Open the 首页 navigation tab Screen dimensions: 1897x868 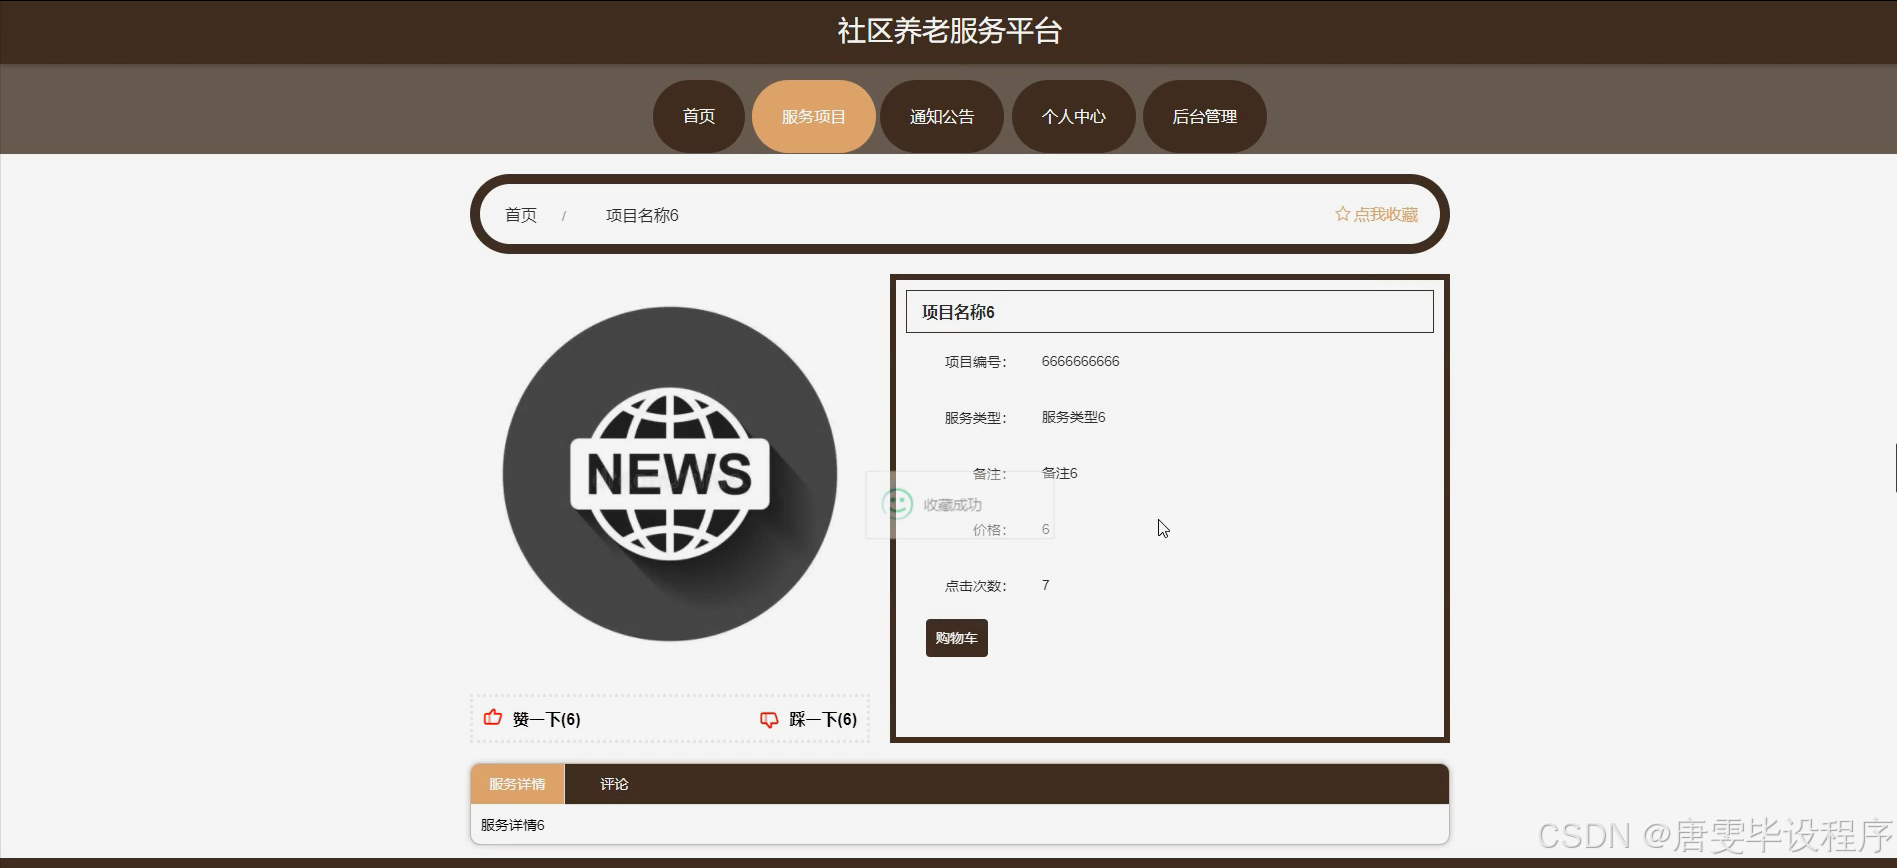698,116
